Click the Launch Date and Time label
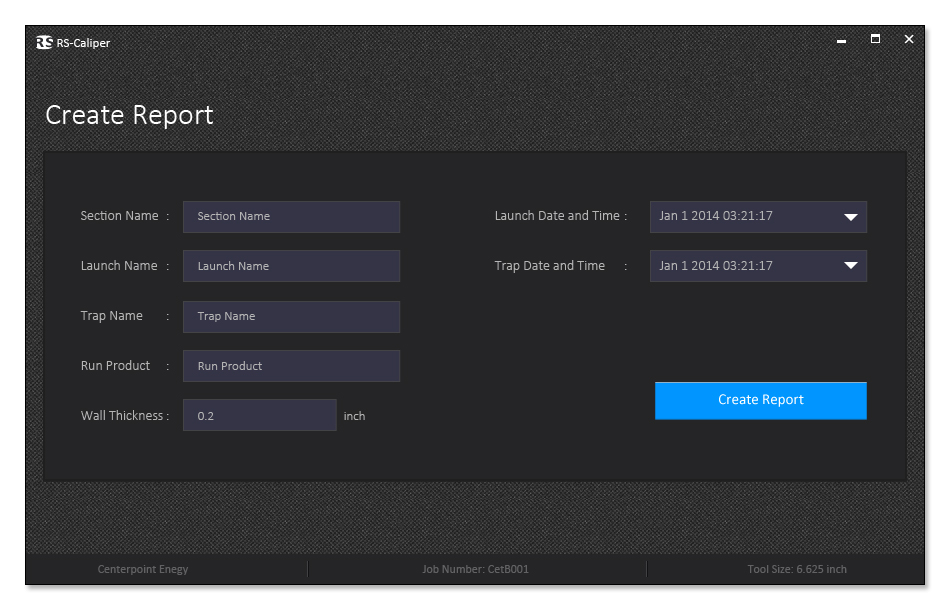The image size is (950, 610). (x=557, y=216)
